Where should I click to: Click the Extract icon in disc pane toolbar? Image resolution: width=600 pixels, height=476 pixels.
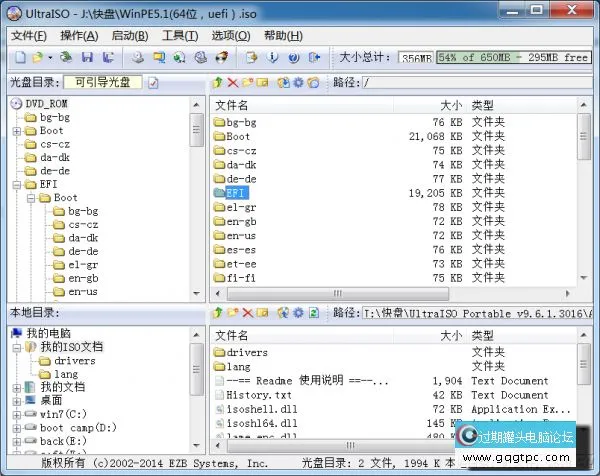coord(283,82)
